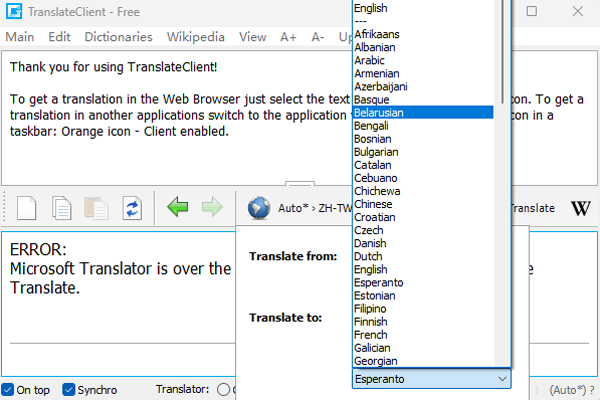Viewport: 600px width, 400px height.
Task: Click the language list scrollbar thumb
Action: tap(502, 52)
